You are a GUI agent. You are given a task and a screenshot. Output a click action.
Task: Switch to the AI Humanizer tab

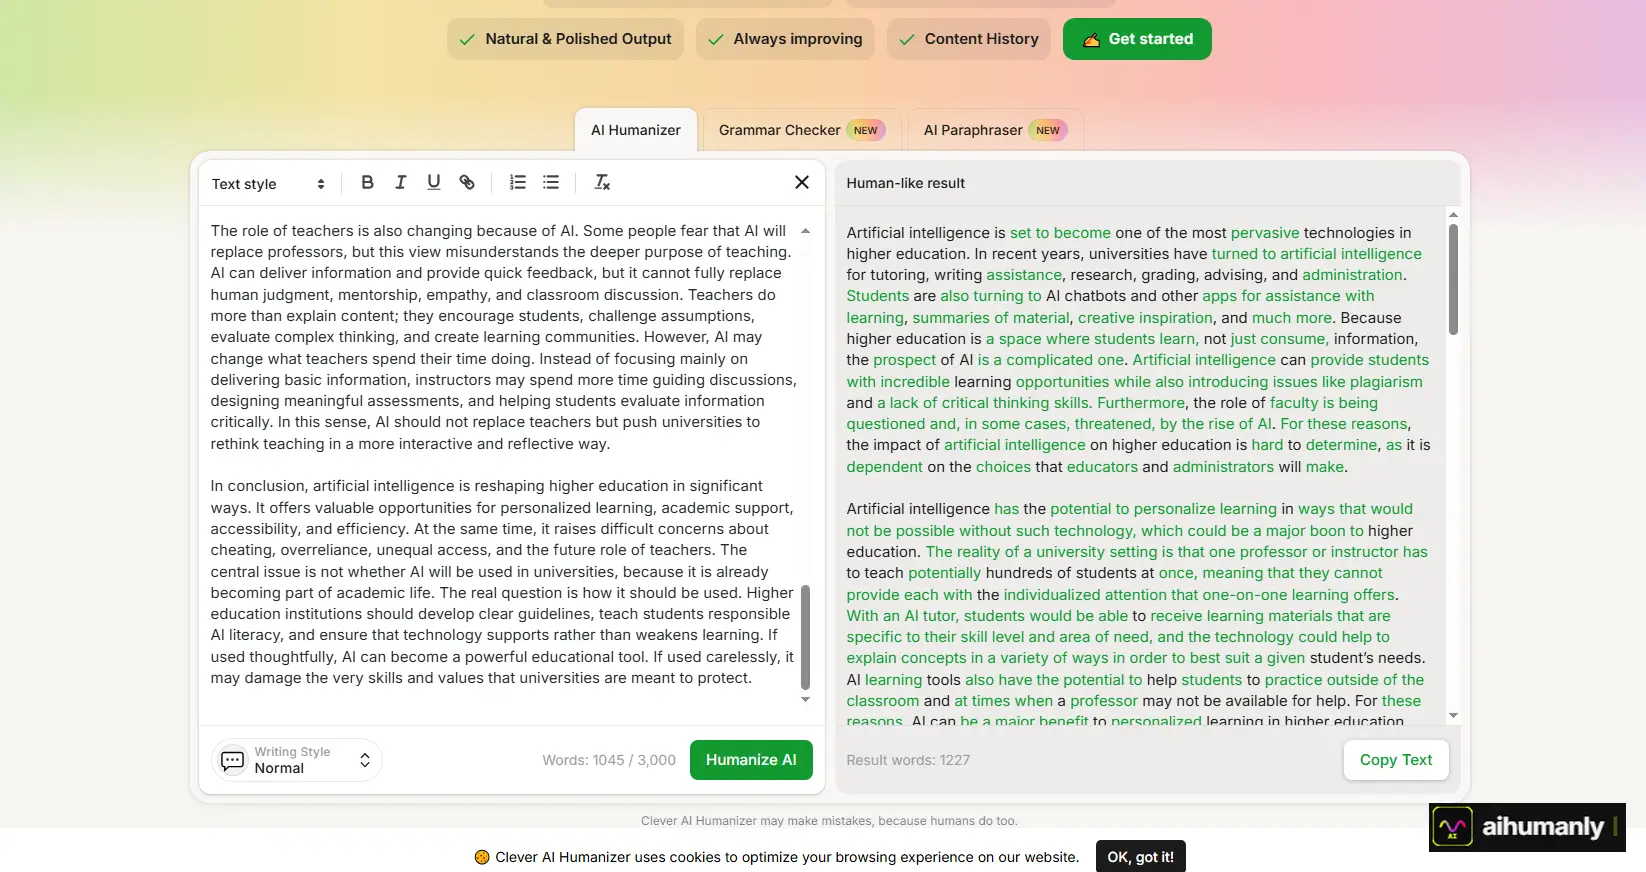point(636,130)
